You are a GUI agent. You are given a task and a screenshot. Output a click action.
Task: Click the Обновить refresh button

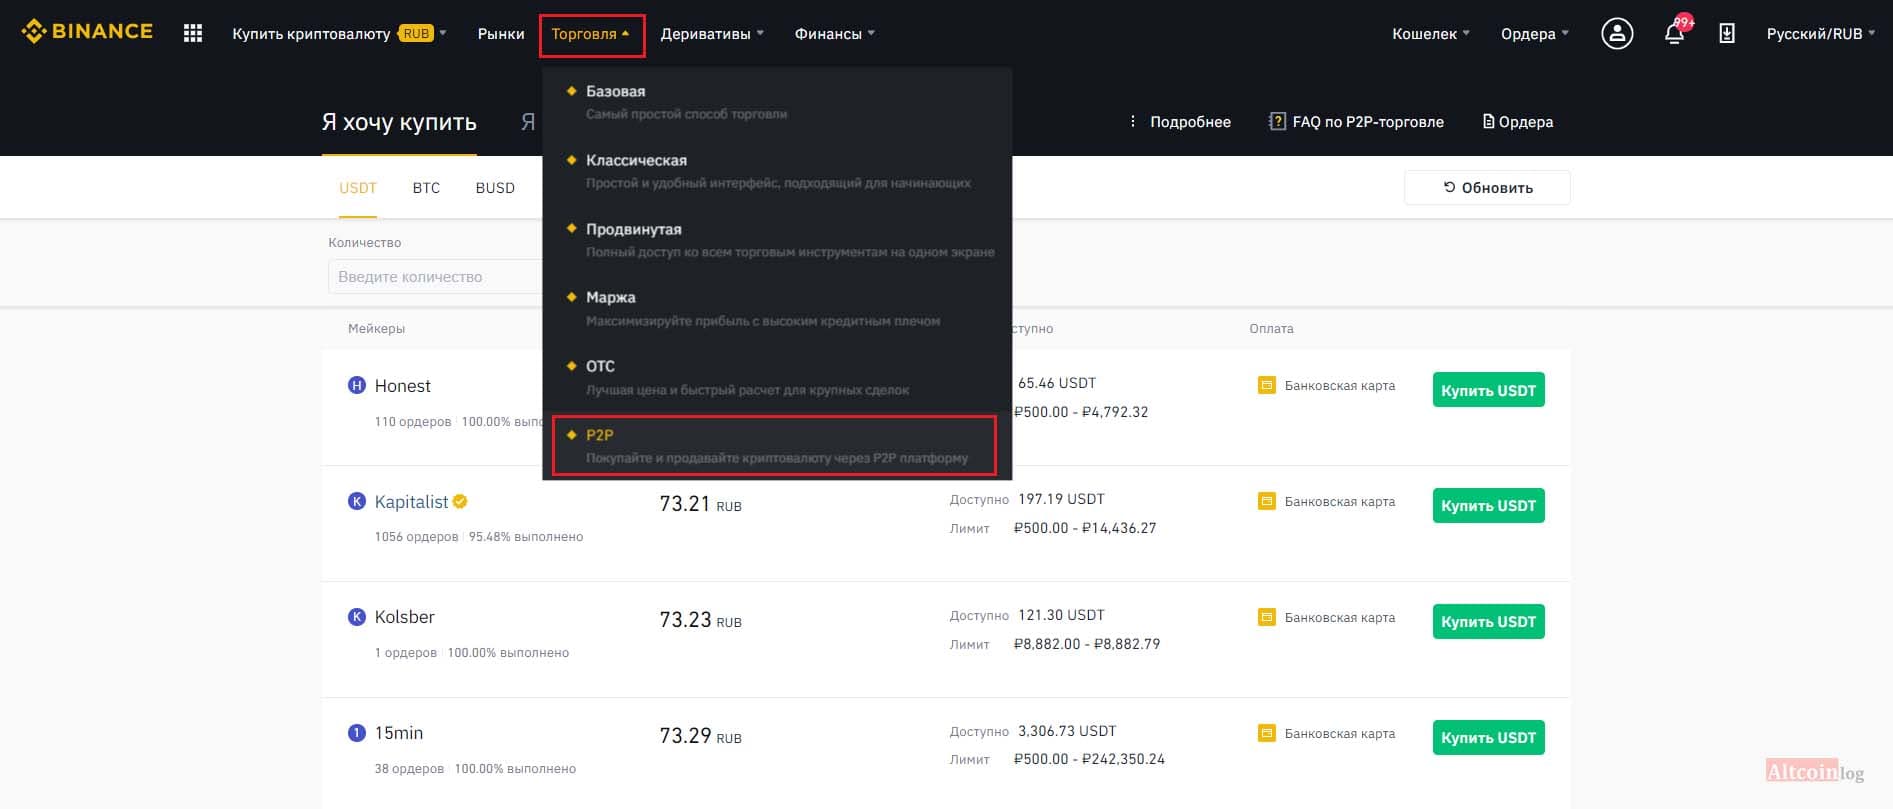click(1487, 188)
